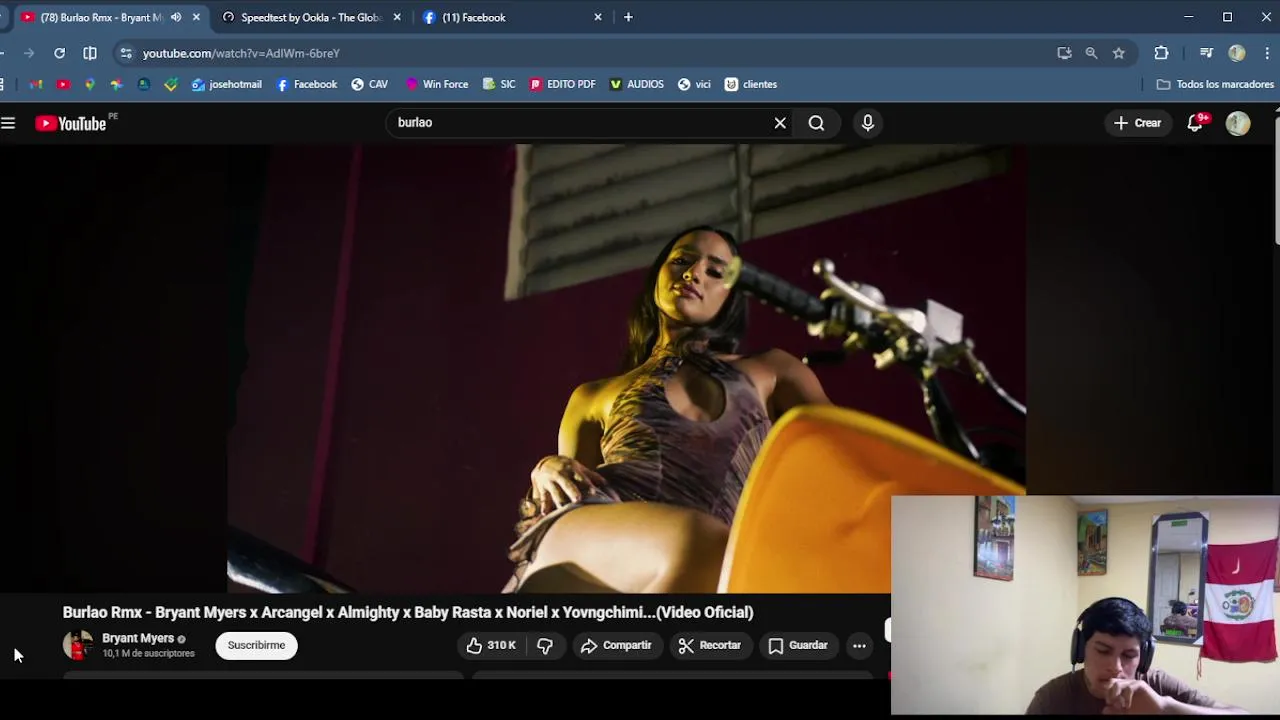
Task: Open the Google Maps bookmark icon
Action: (x=90, y=84)
